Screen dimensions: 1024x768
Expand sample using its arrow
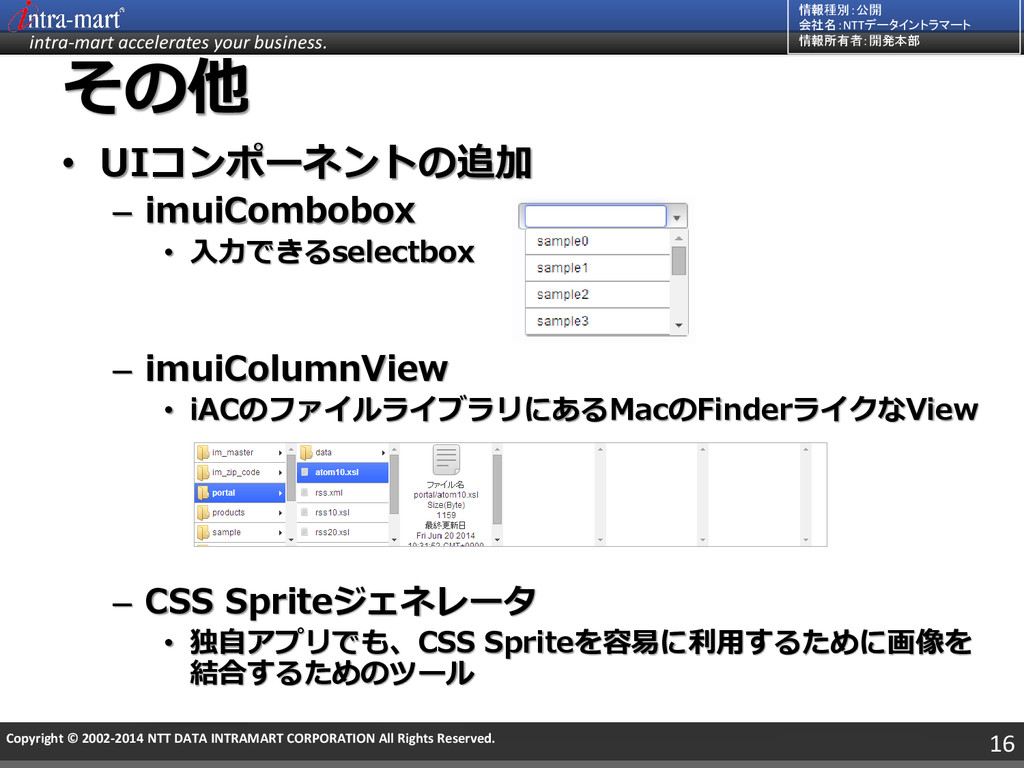(280, 533)
